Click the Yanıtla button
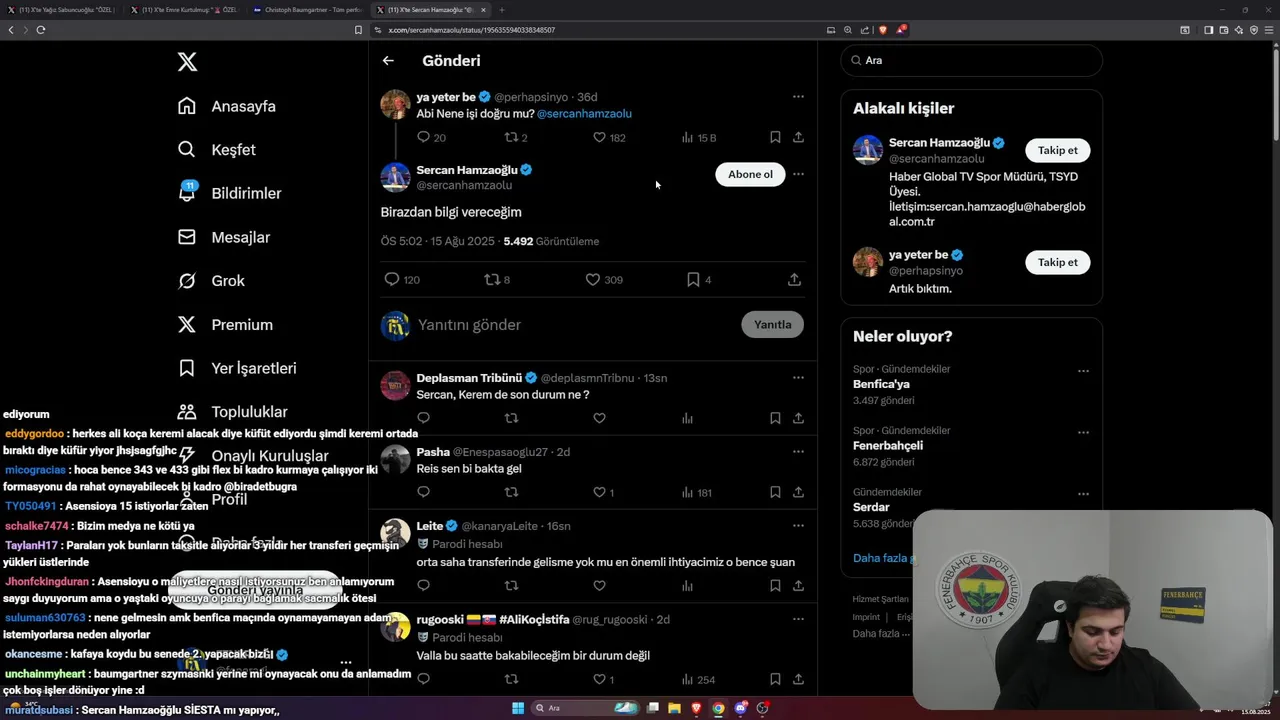The image size is (1280, 720). pos(772,324)
